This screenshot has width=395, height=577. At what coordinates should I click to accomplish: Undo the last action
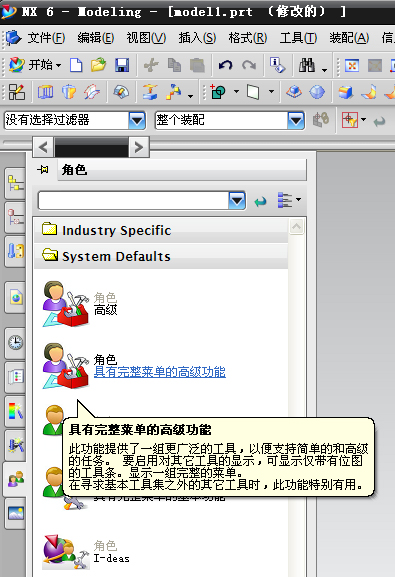225,66
